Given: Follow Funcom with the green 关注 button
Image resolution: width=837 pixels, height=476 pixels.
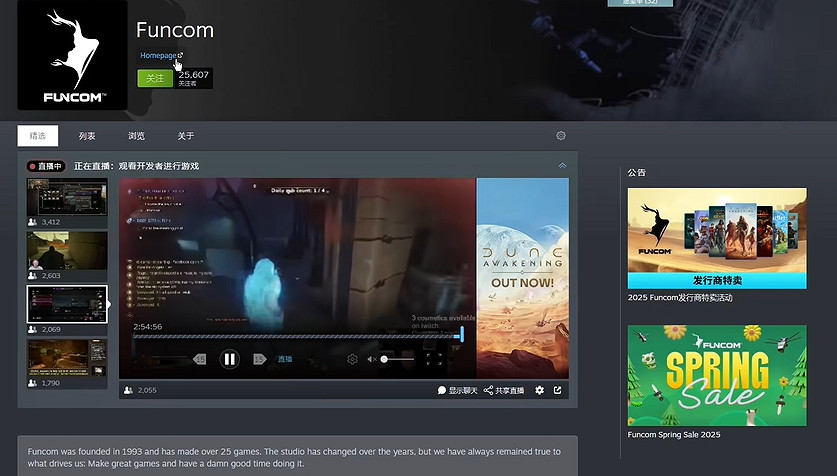Looking at the screenshot, I should pyautogui.click(x=155, y=78).
